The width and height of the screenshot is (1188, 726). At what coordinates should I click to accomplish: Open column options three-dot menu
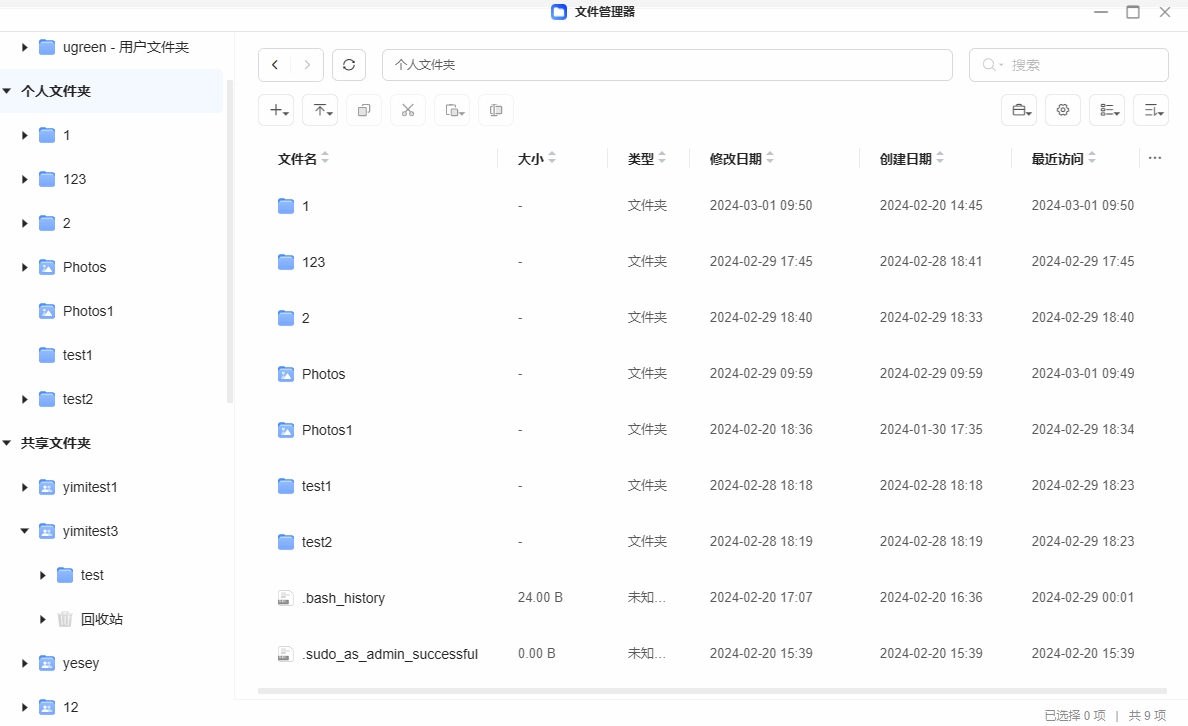[x=1155, y=158]
